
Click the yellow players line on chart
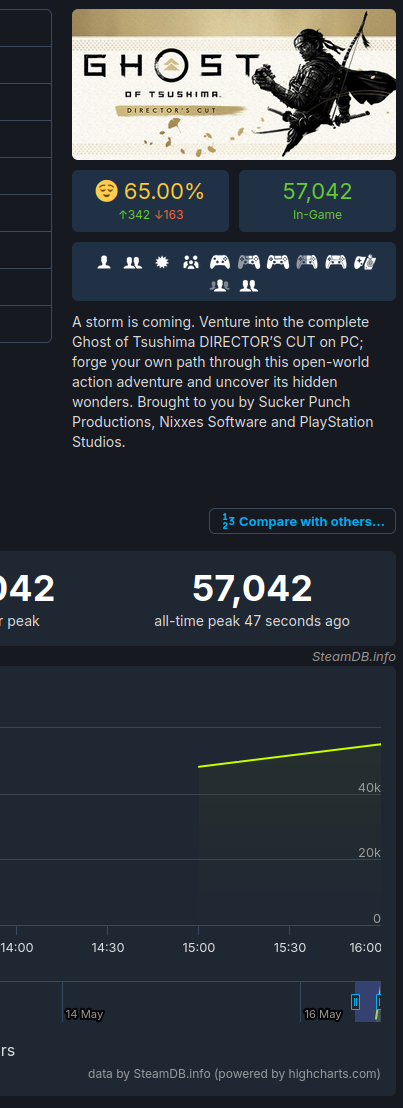pyautogui.click(x=290, y=755)
